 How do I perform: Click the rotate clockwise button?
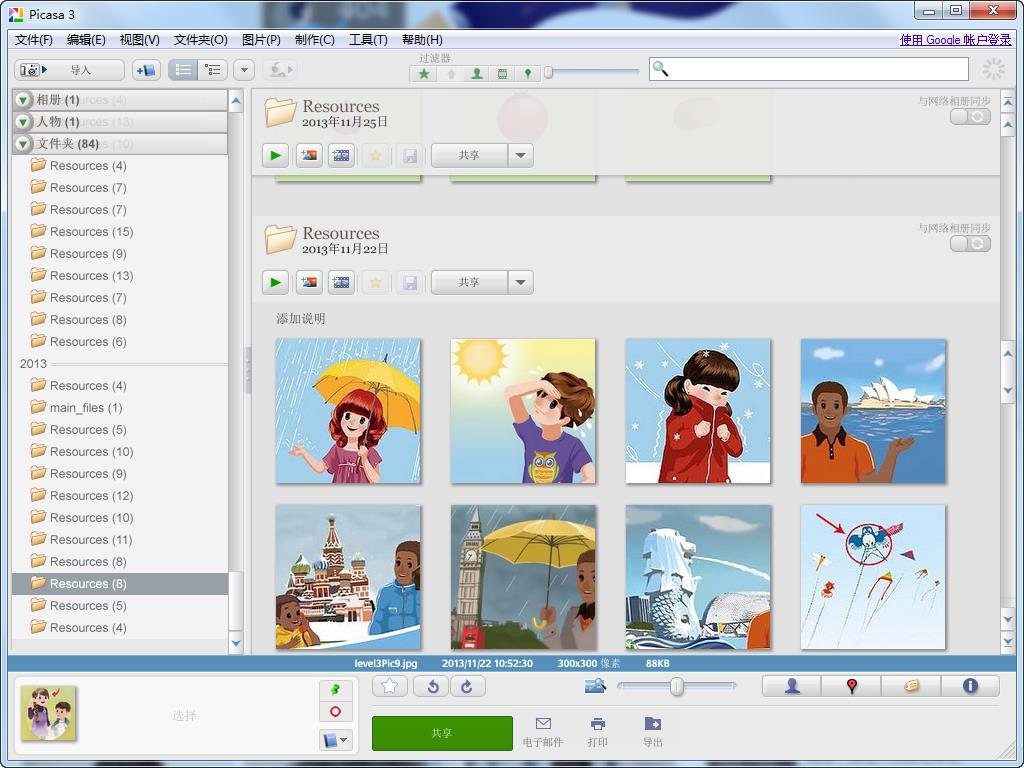[x=466, y=686]
